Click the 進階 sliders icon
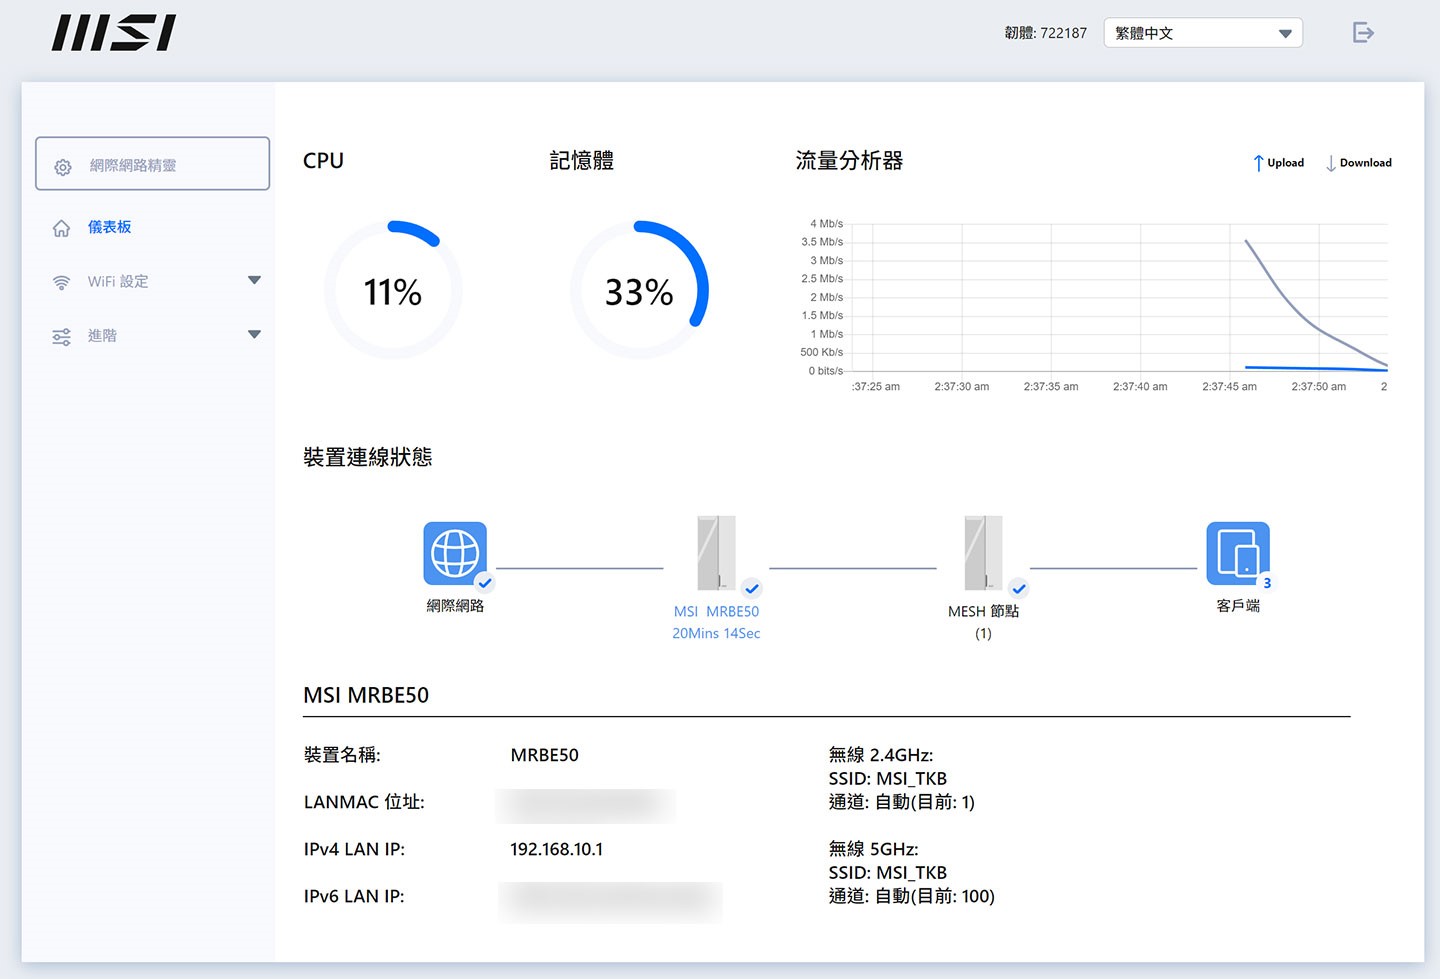The image size is (1440, 979). click(61, 336)
